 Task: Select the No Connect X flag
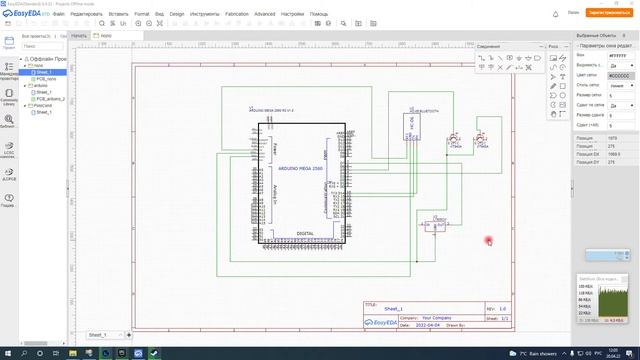coord(500,67)
